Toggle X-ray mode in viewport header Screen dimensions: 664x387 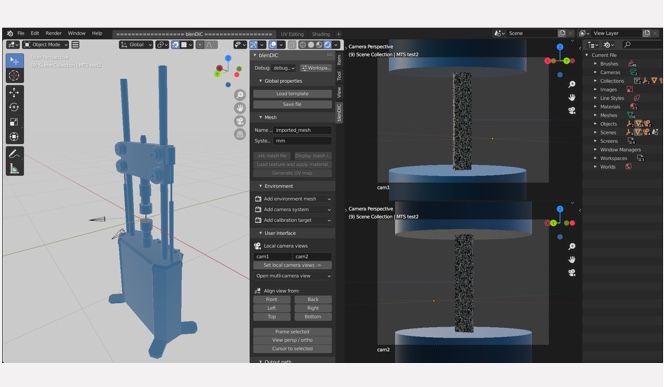(292, 44)
